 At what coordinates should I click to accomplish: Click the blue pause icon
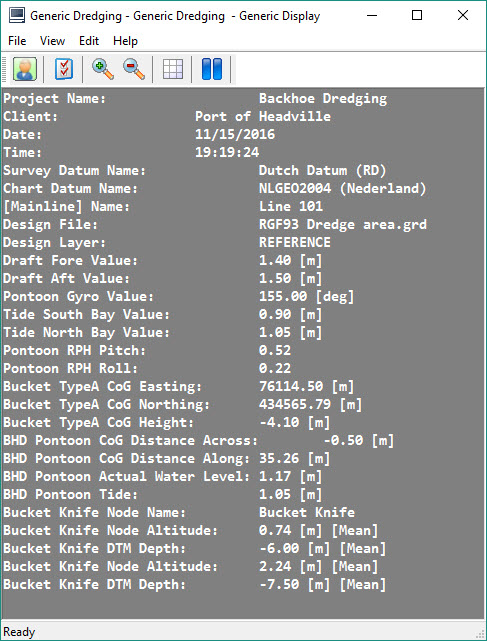212,69
